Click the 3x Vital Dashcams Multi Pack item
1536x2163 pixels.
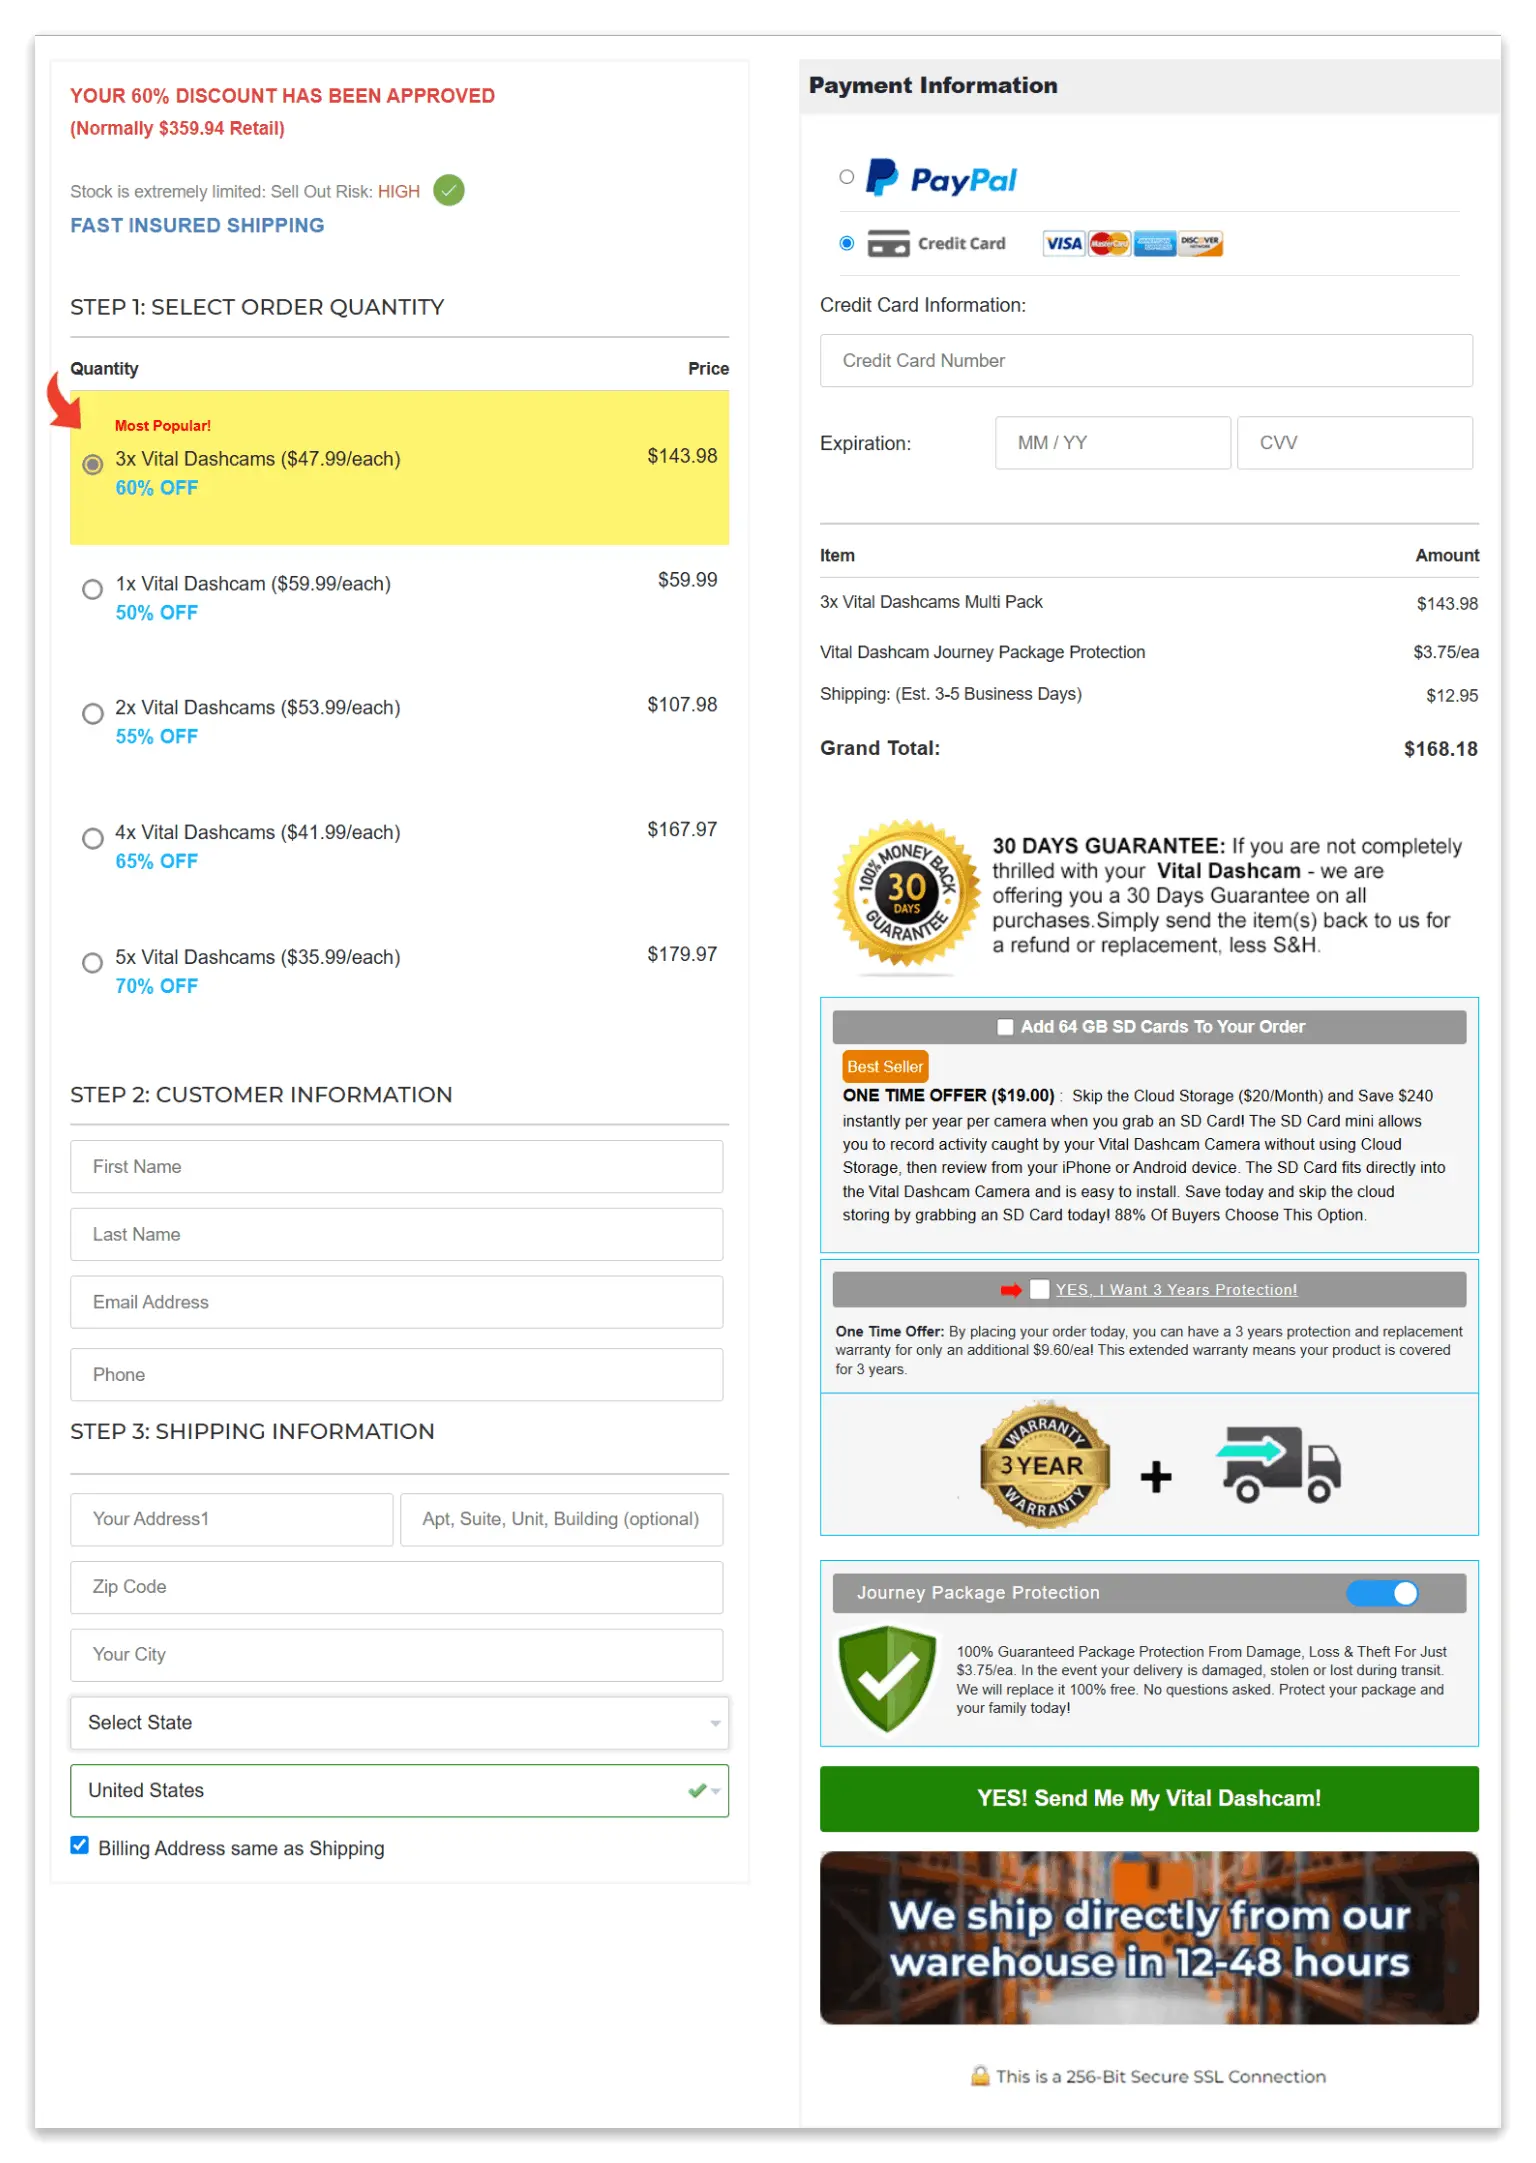pyautogui.click(x=931, y=602)
